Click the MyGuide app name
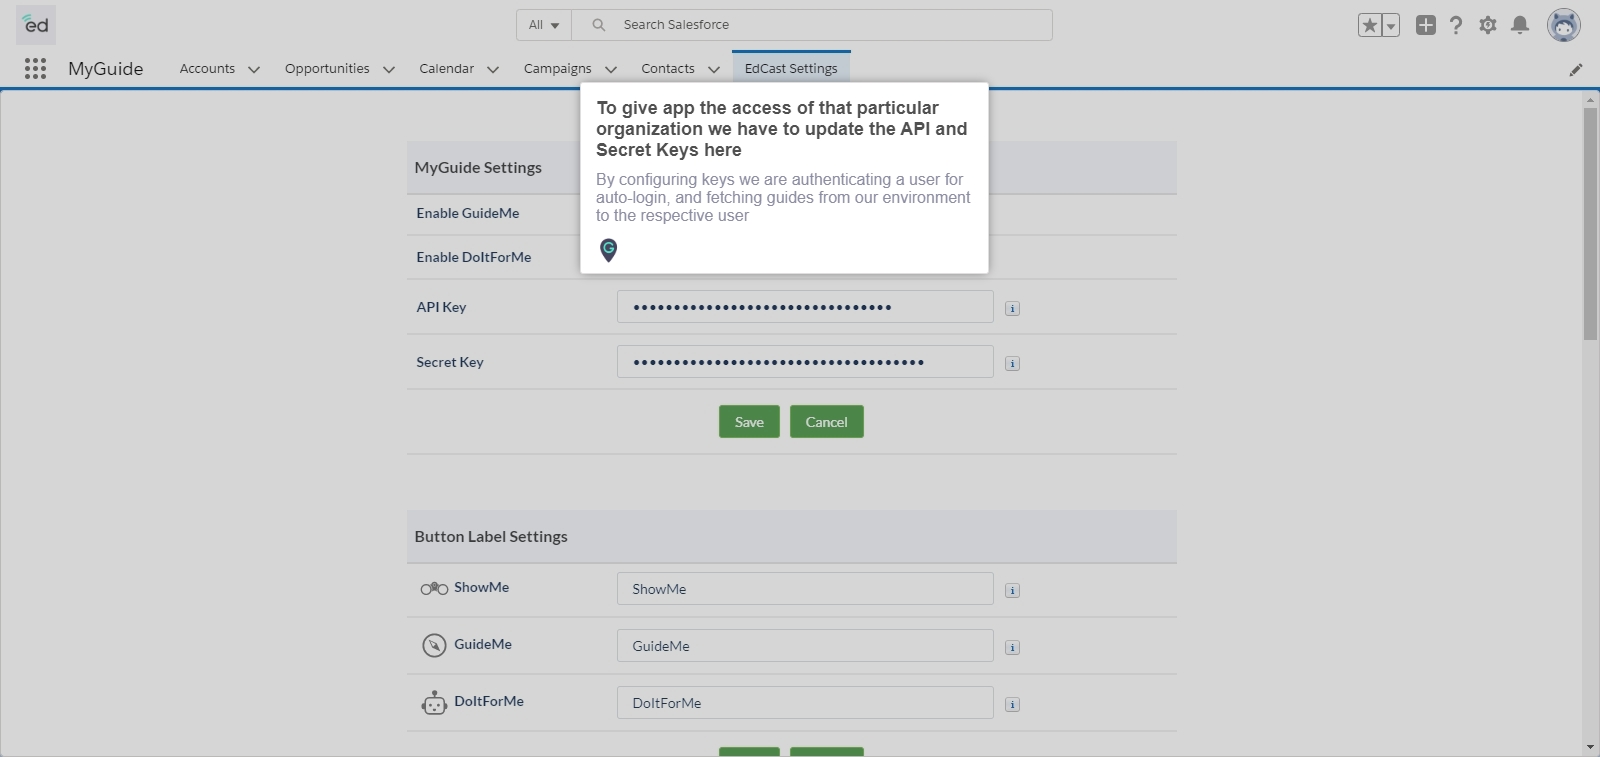The image size is (1600, 757). (106, 69)
